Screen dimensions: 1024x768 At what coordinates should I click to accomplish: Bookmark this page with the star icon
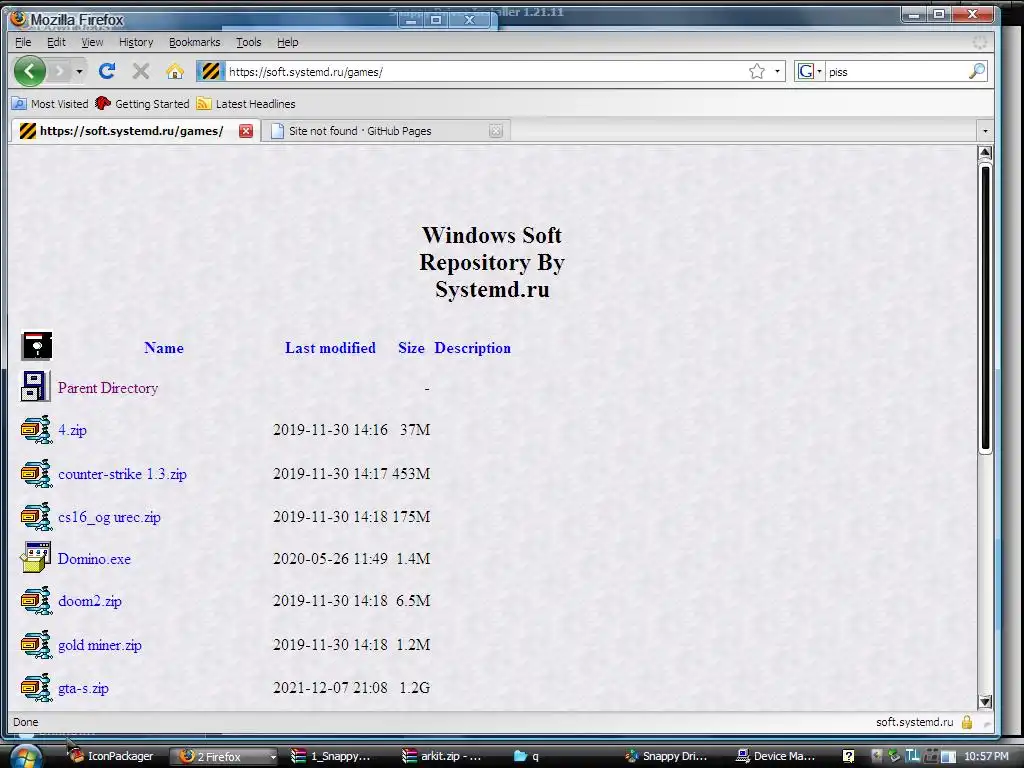click(757, 71)
